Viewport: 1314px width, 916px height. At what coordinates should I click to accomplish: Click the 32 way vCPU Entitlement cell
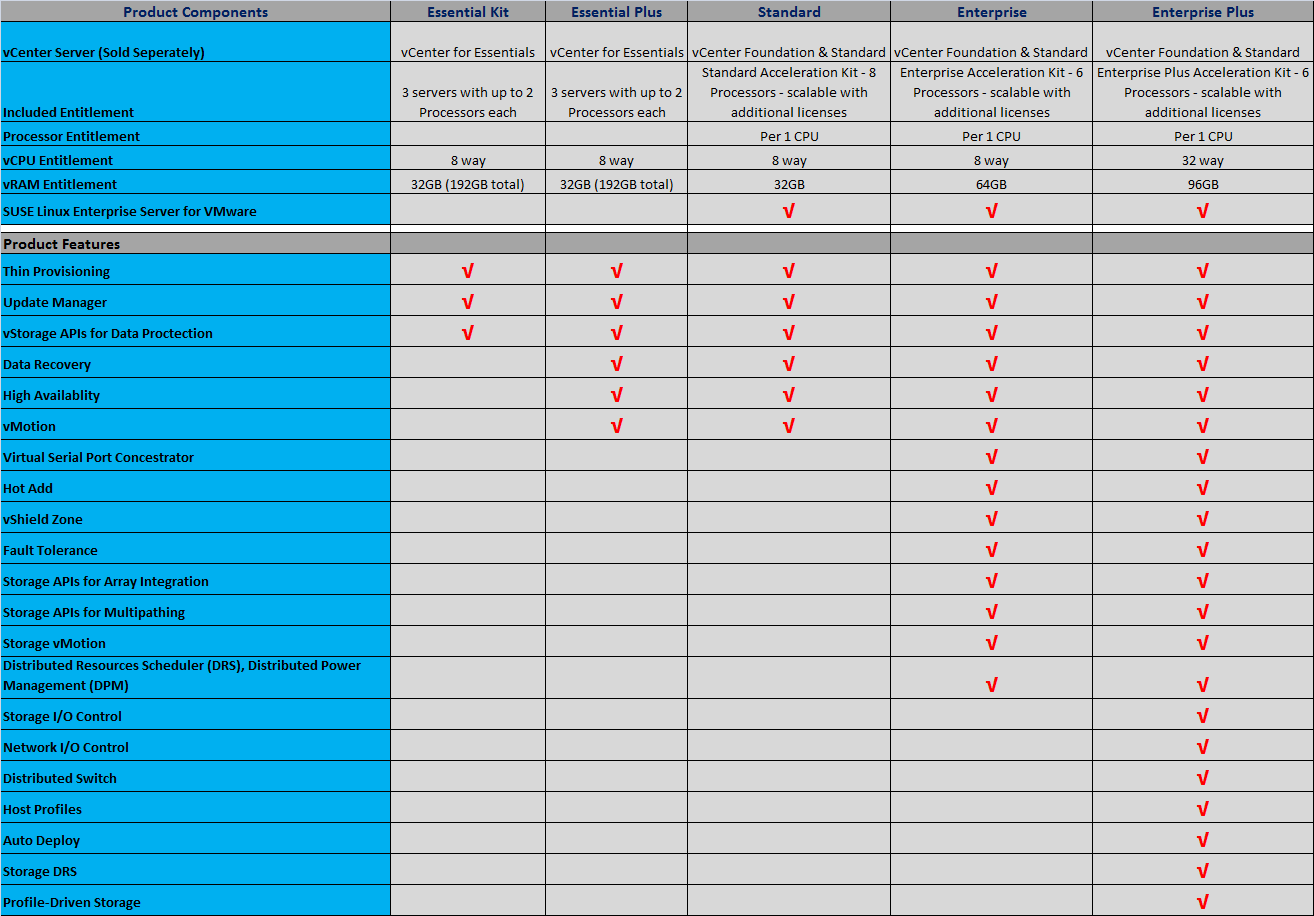coord(1202,160)
